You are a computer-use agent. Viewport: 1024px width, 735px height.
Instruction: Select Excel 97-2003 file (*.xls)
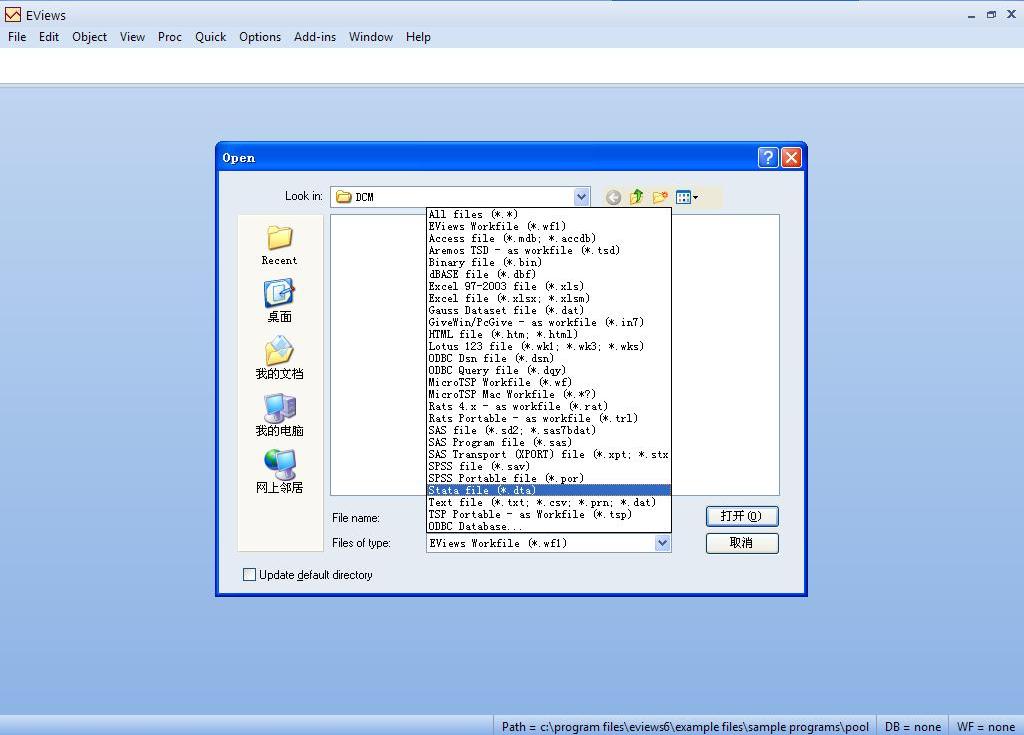(x=549, y=287)
